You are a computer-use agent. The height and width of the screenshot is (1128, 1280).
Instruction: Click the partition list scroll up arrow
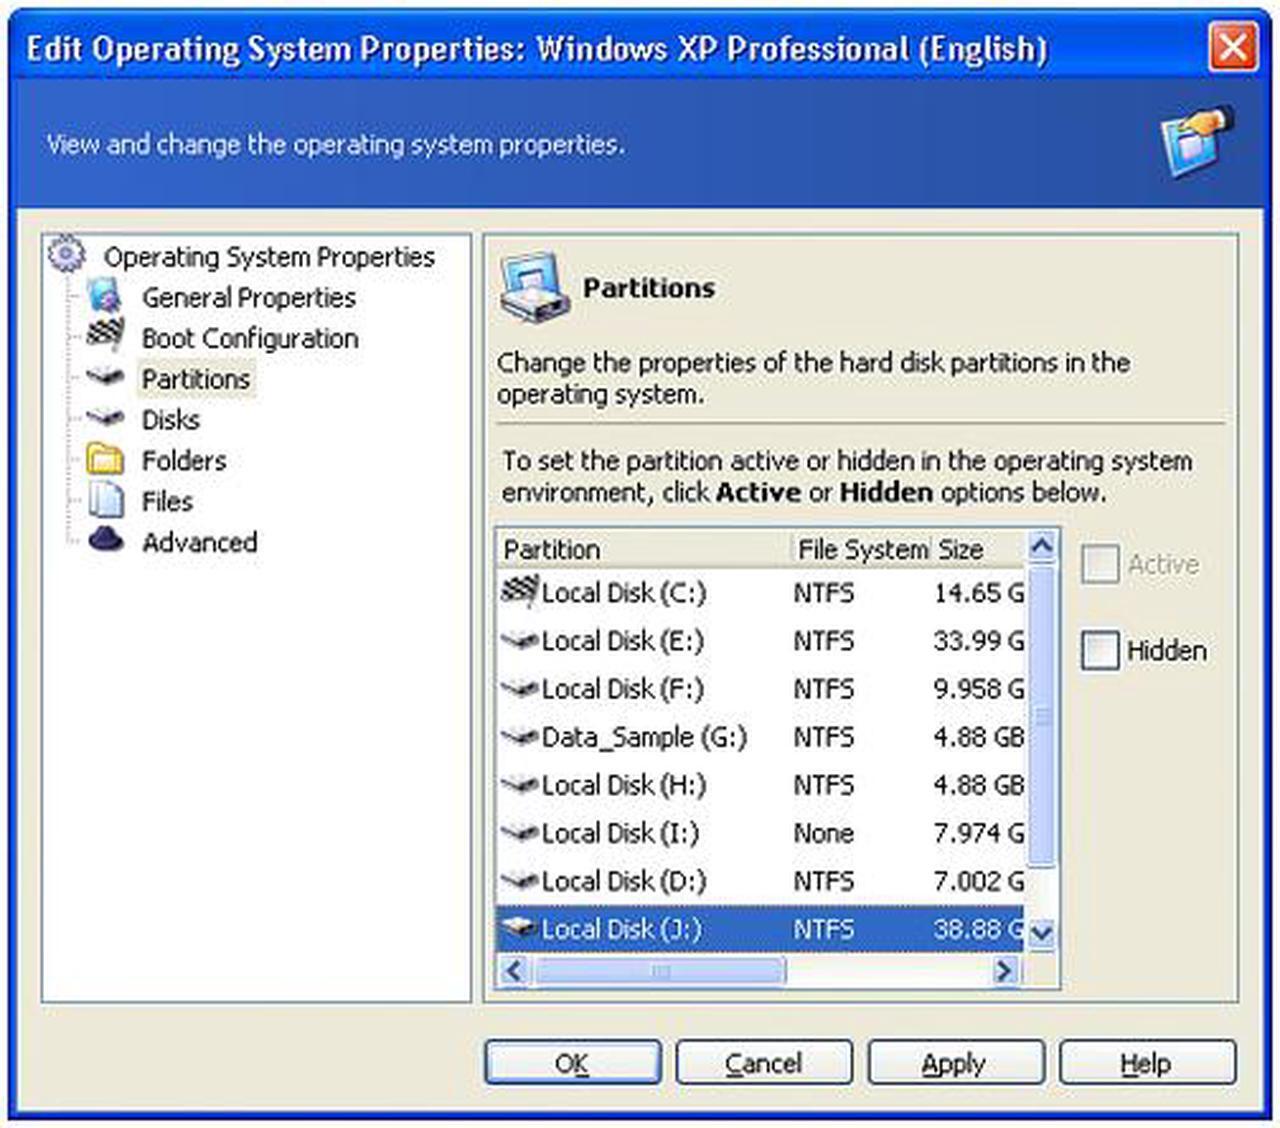1041,546
